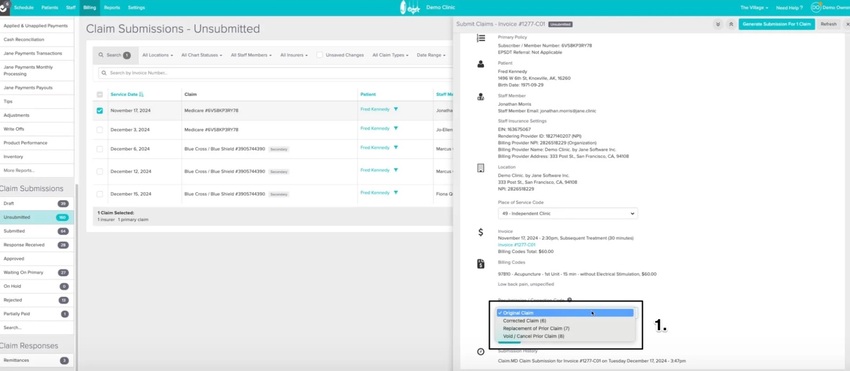Image resolution: width=850 pixels, height=371 pixels.
Task: Click the Unsubmitted status tag beside invoice title
Action: pos(561,24)
